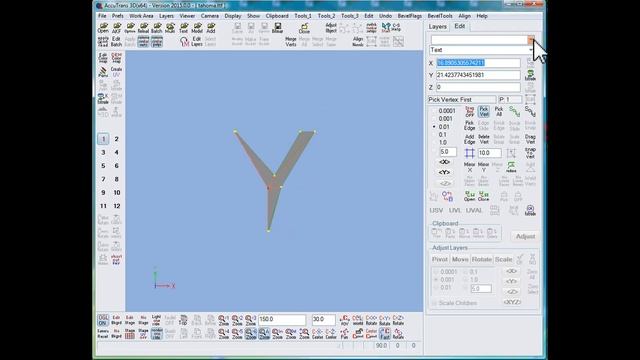The height and width of the screenshot is (360, 640).
Task: Click the 150.0 zoom value field
Action: coord(282,320)
